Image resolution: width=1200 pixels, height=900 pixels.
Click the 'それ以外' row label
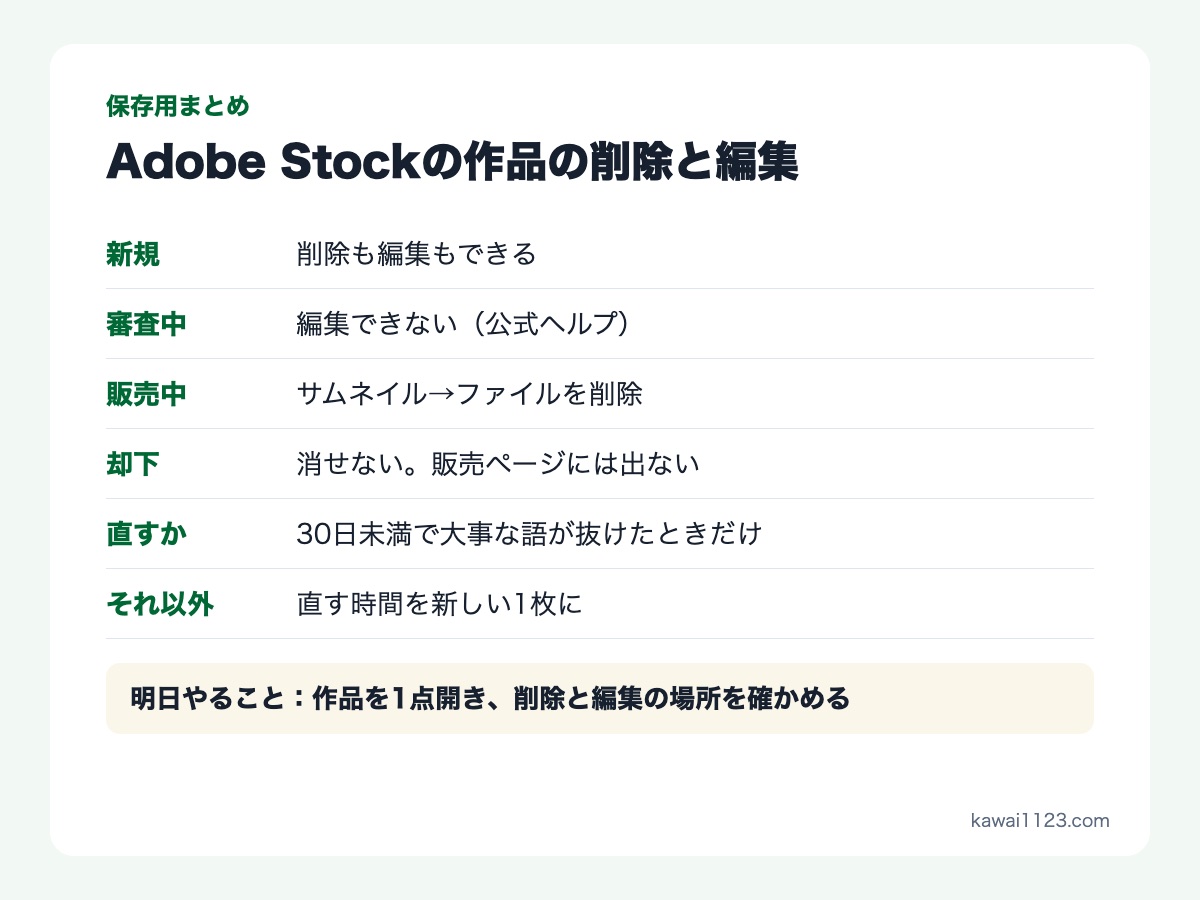tap(160, 604)
